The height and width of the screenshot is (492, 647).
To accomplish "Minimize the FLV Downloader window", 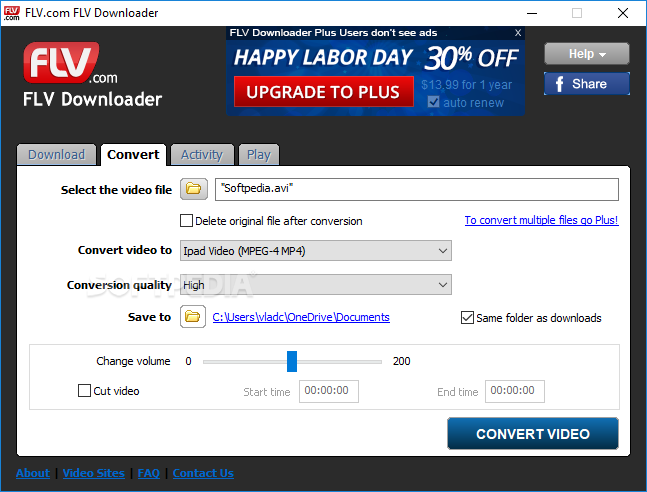I will pyautogui.click(x=532, y=13).
